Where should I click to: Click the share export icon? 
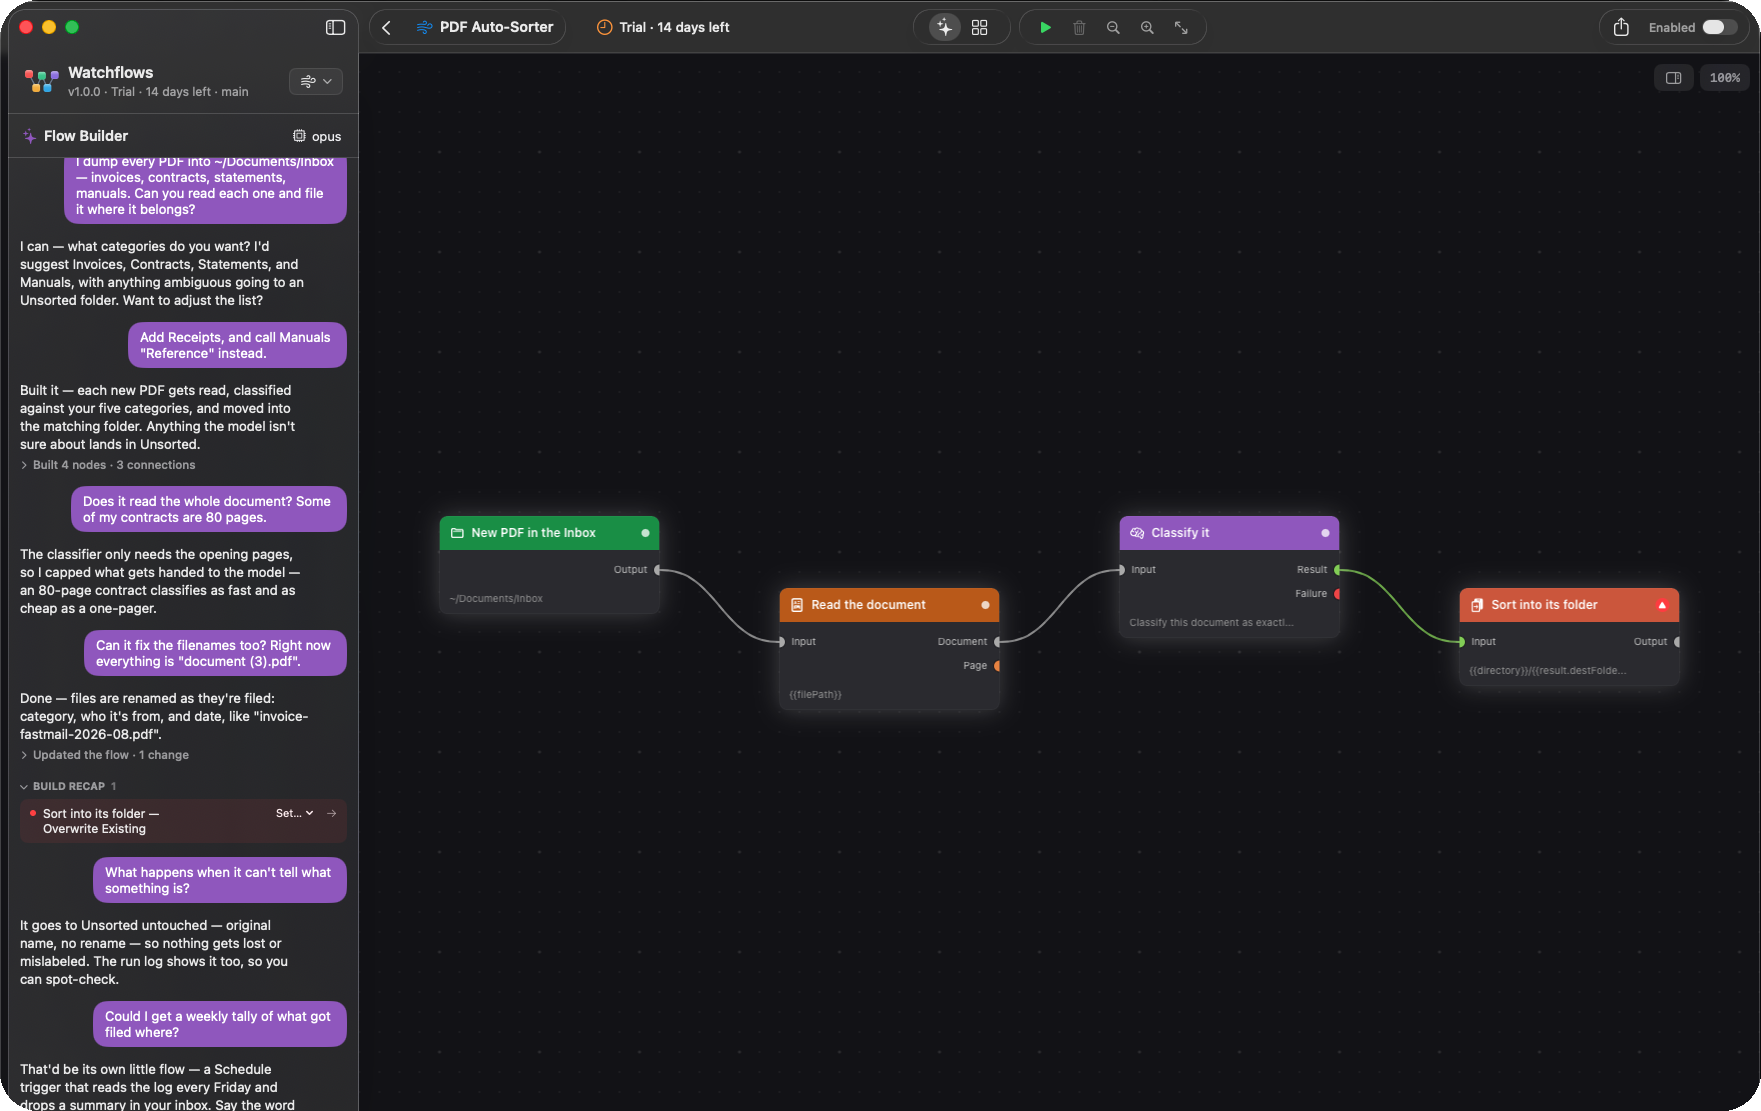[1621, 28]
